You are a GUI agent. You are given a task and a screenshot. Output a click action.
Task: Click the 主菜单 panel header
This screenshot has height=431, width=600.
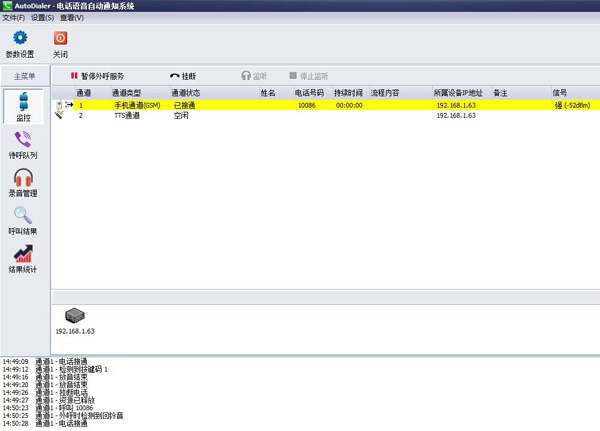pos(25,75)
